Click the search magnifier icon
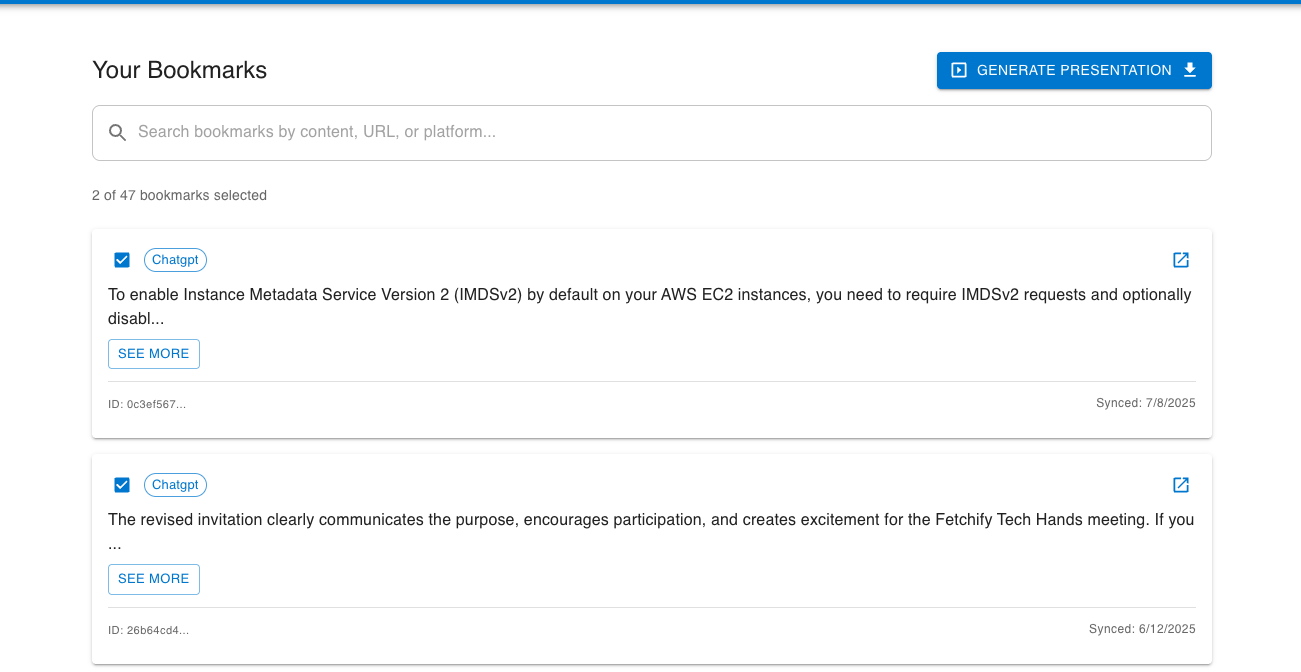1301x672 pixels. (118, 132)
